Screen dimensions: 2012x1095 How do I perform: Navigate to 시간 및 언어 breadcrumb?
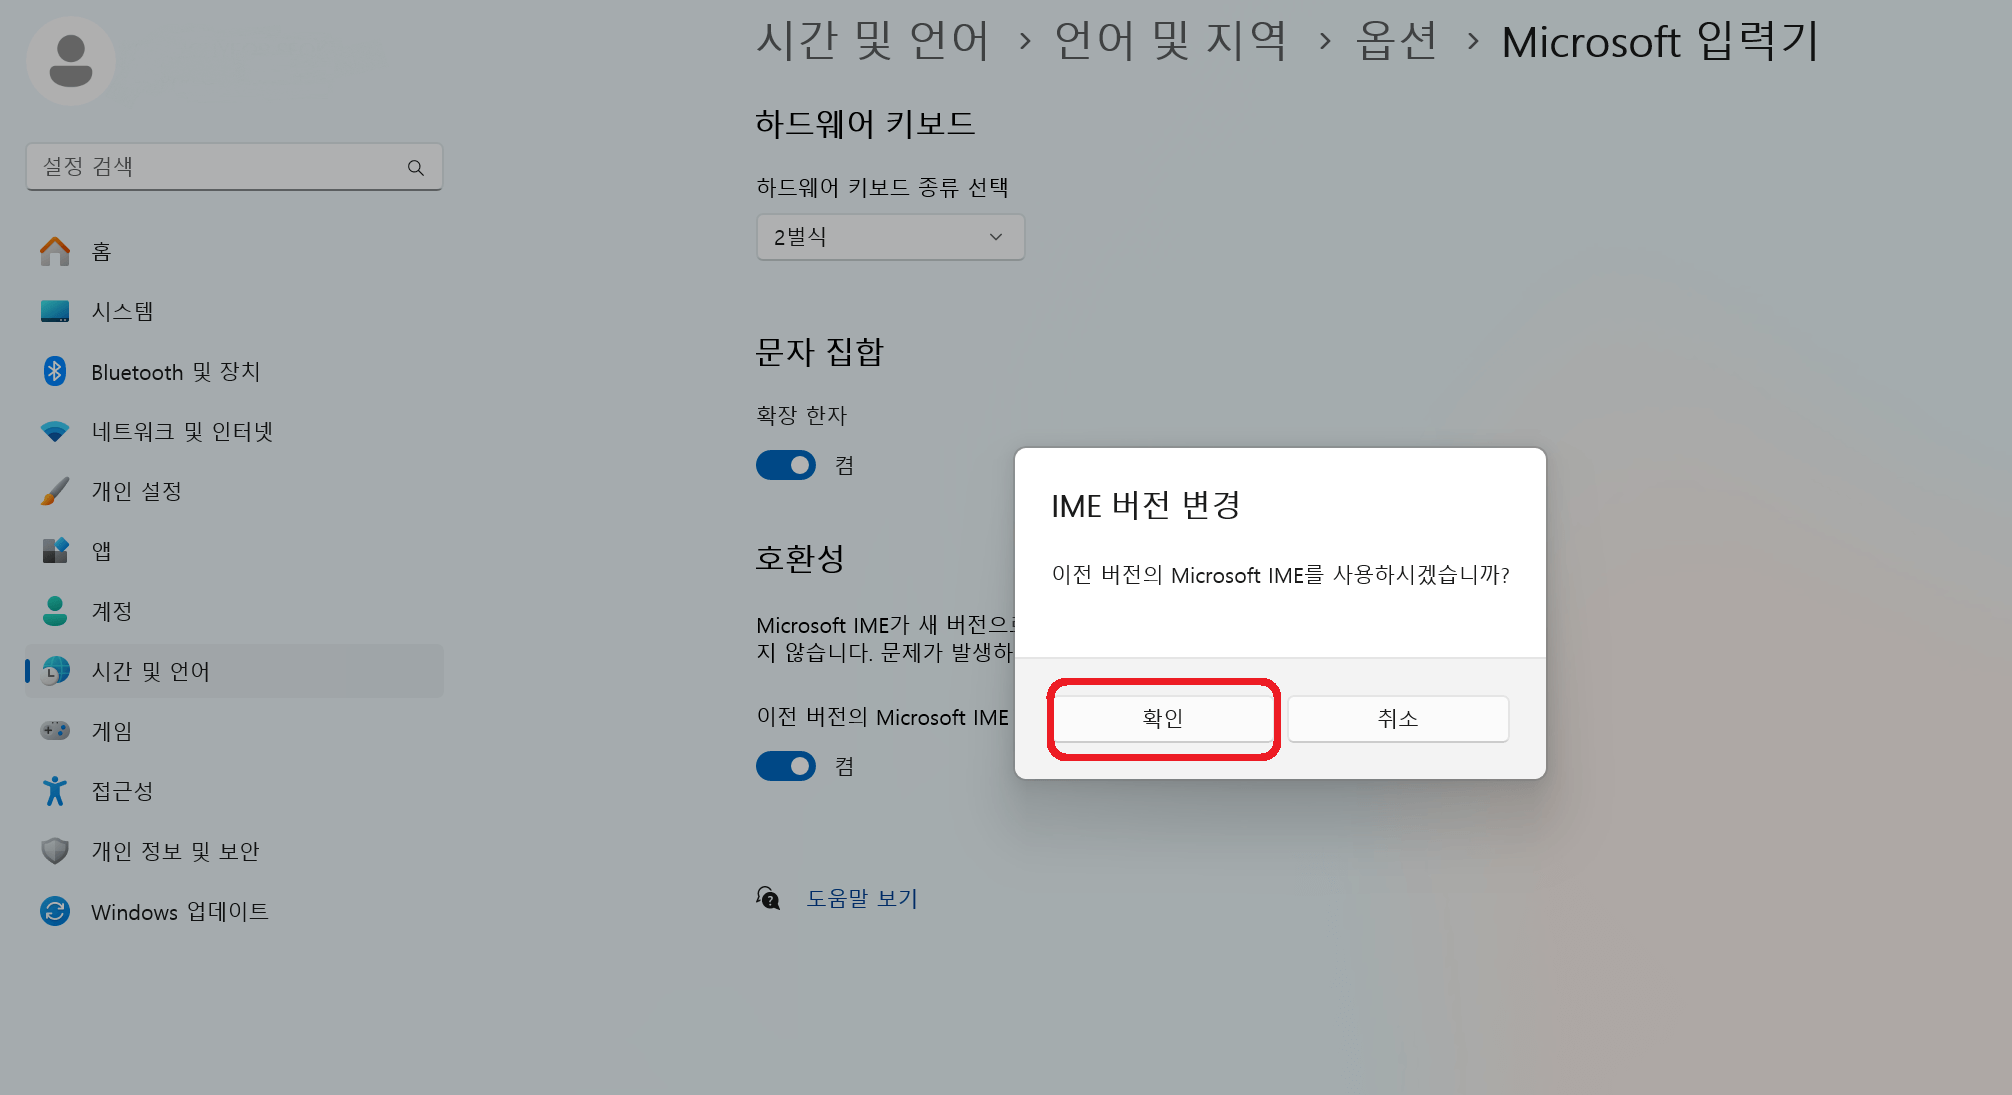click(x=874, y=42)
